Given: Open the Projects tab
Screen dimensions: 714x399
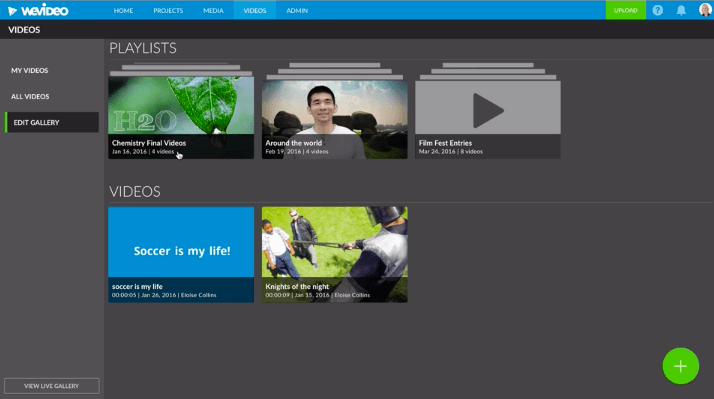Looking at the screenshot, I should 168,10.
